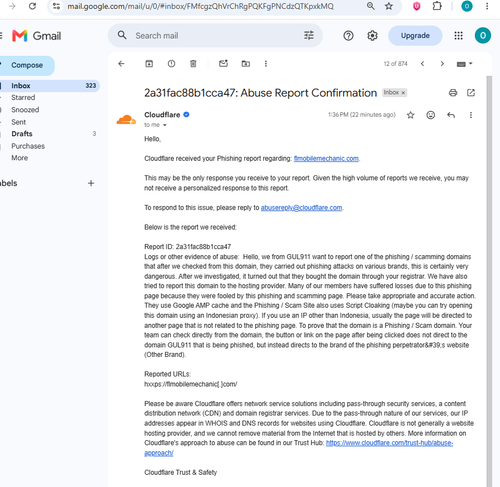Open the input tools keyboard dropdown
Viewport: 500px width, 487px height.
464,64
